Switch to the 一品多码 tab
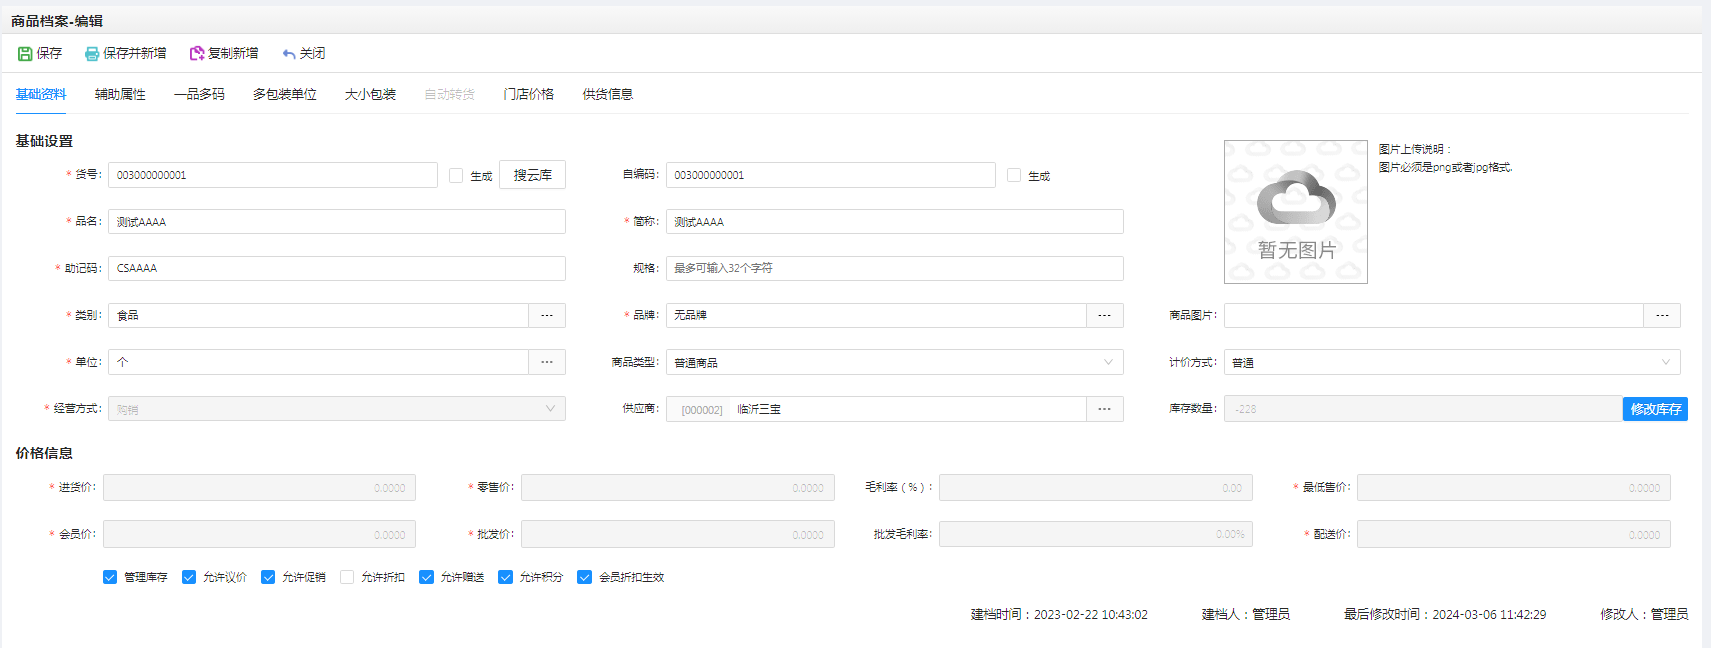 click(x=199, y=94)
